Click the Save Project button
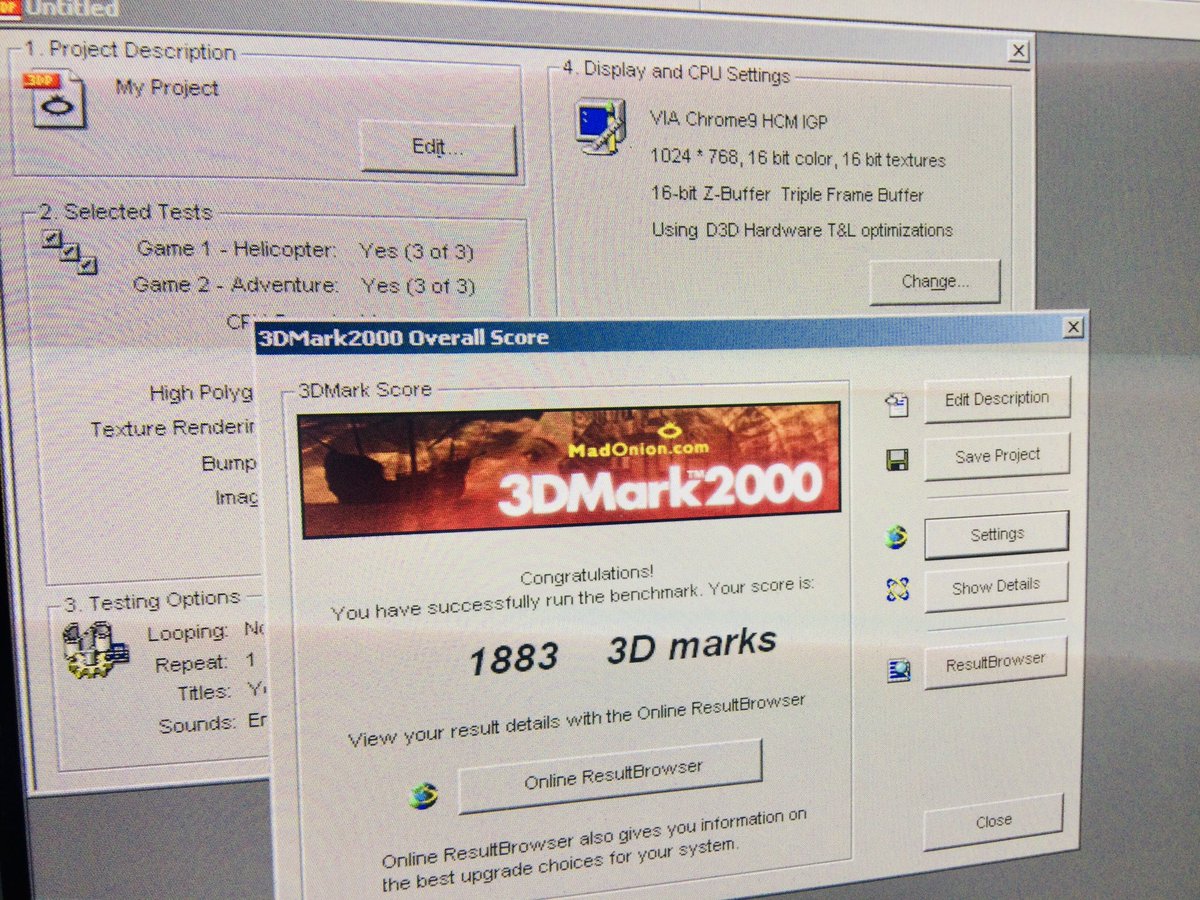 (x=997, y=456)
